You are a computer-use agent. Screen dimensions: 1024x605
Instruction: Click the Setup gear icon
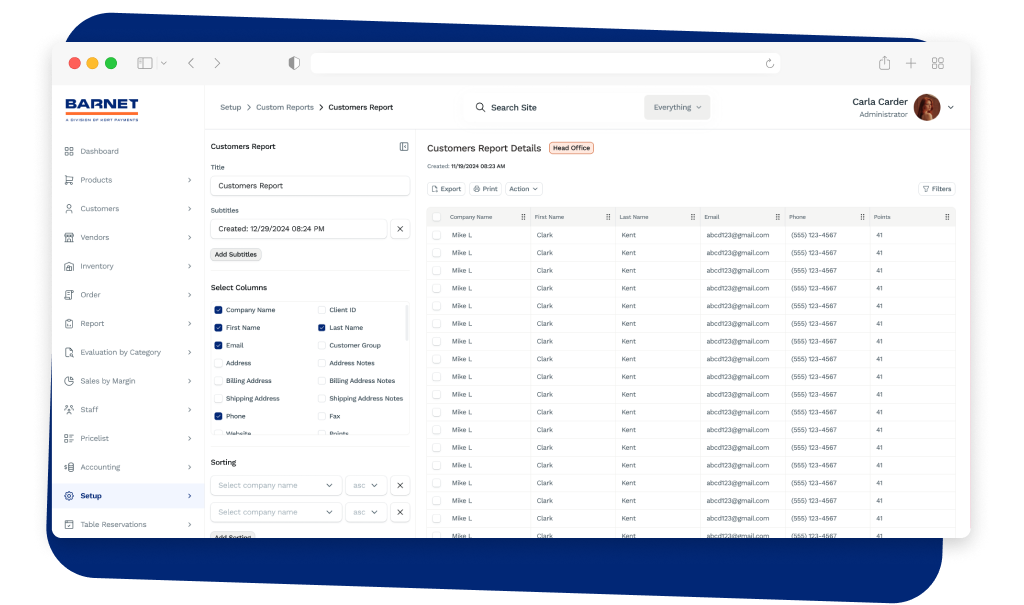click(69, 496)
